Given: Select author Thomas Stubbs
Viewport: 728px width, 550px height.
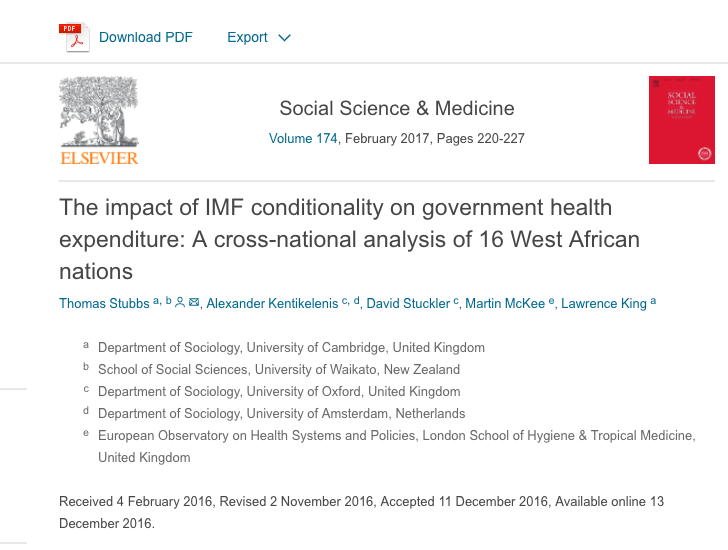Looking at the screenshot, I should pyautogui.click(x=104, y=304).
